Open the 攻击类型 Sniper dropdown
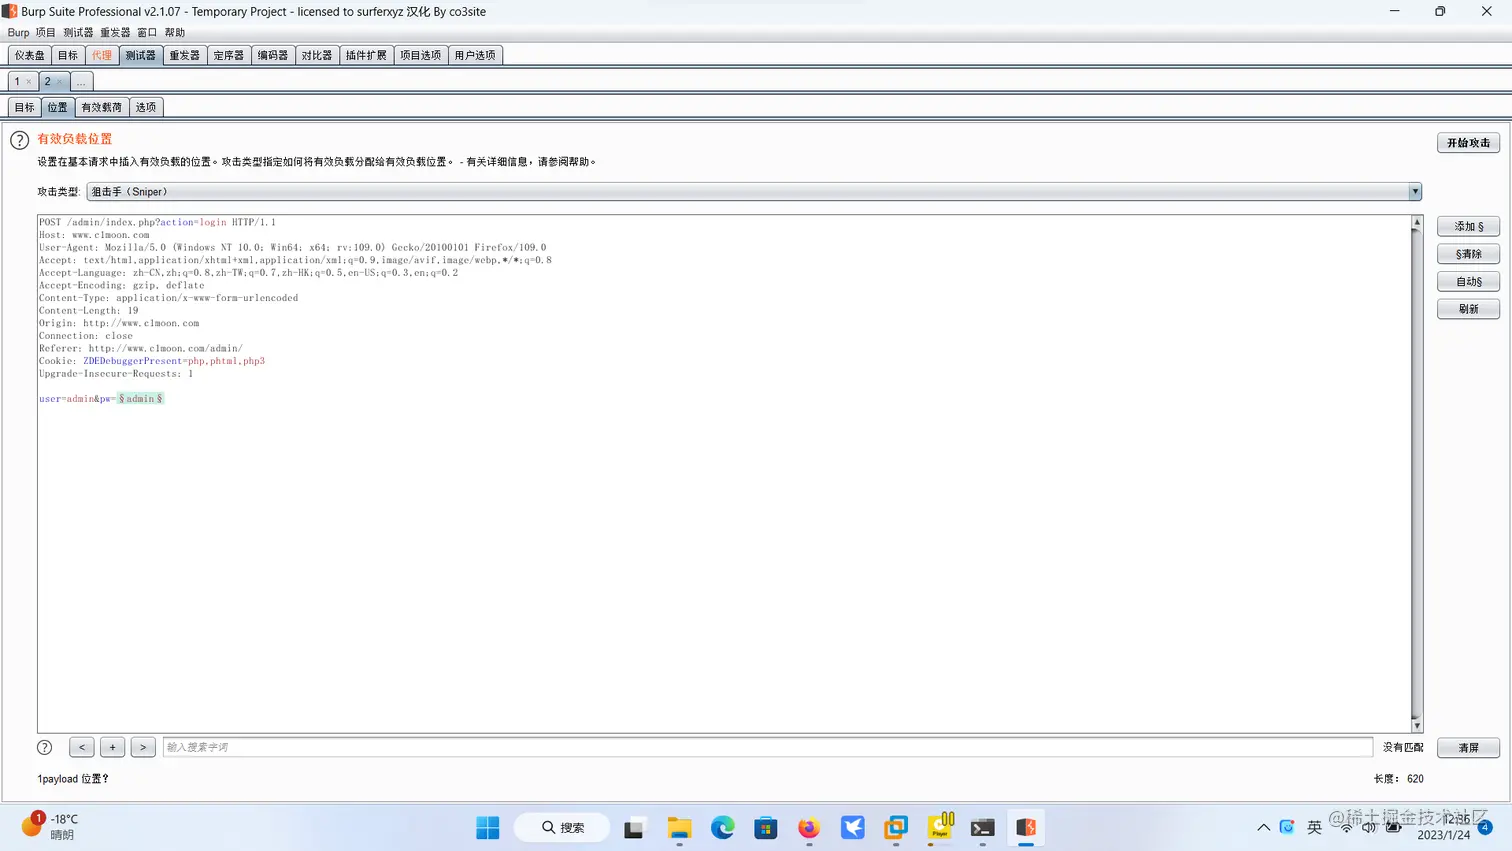 (754, 192)
